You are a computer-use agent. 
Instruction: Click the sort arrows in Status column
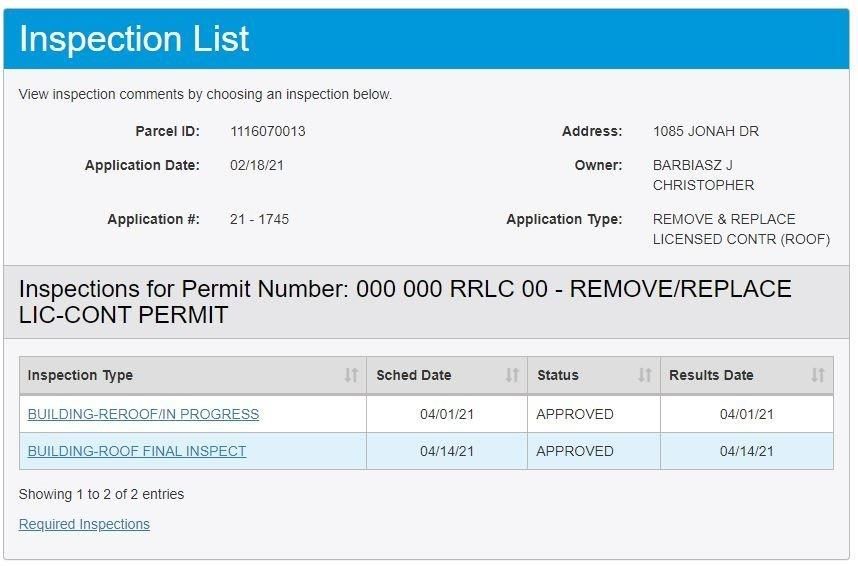point(645,375)
